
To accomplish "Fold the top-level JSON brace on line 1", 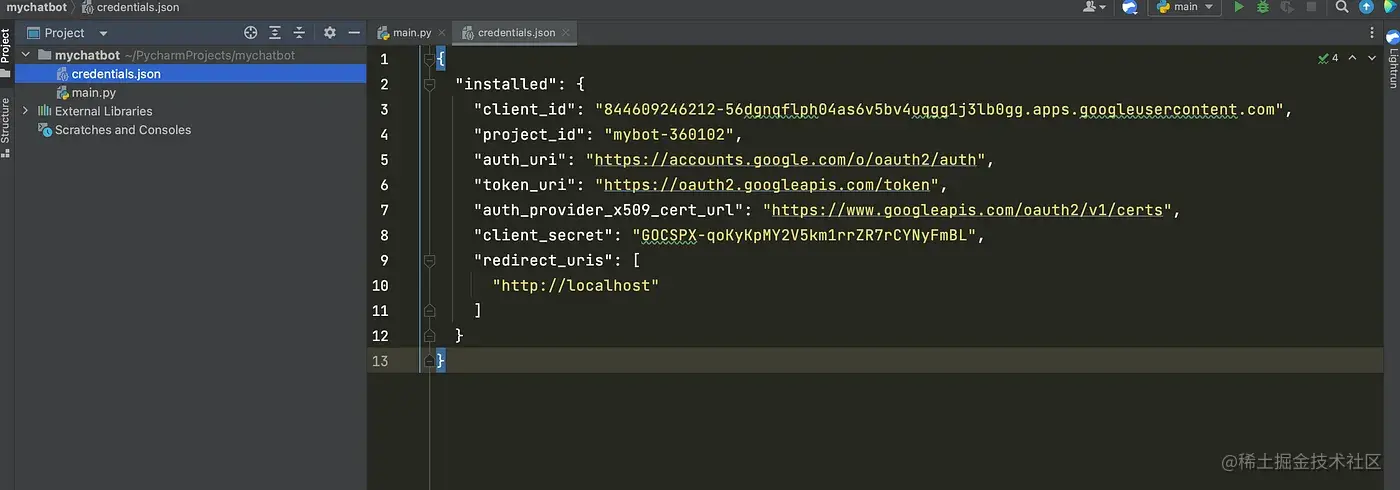I will (x=429, y=59).
